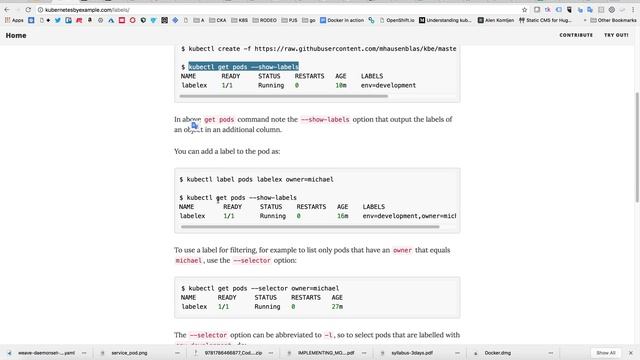Click the Google Translate extension icon

(590, 10)
